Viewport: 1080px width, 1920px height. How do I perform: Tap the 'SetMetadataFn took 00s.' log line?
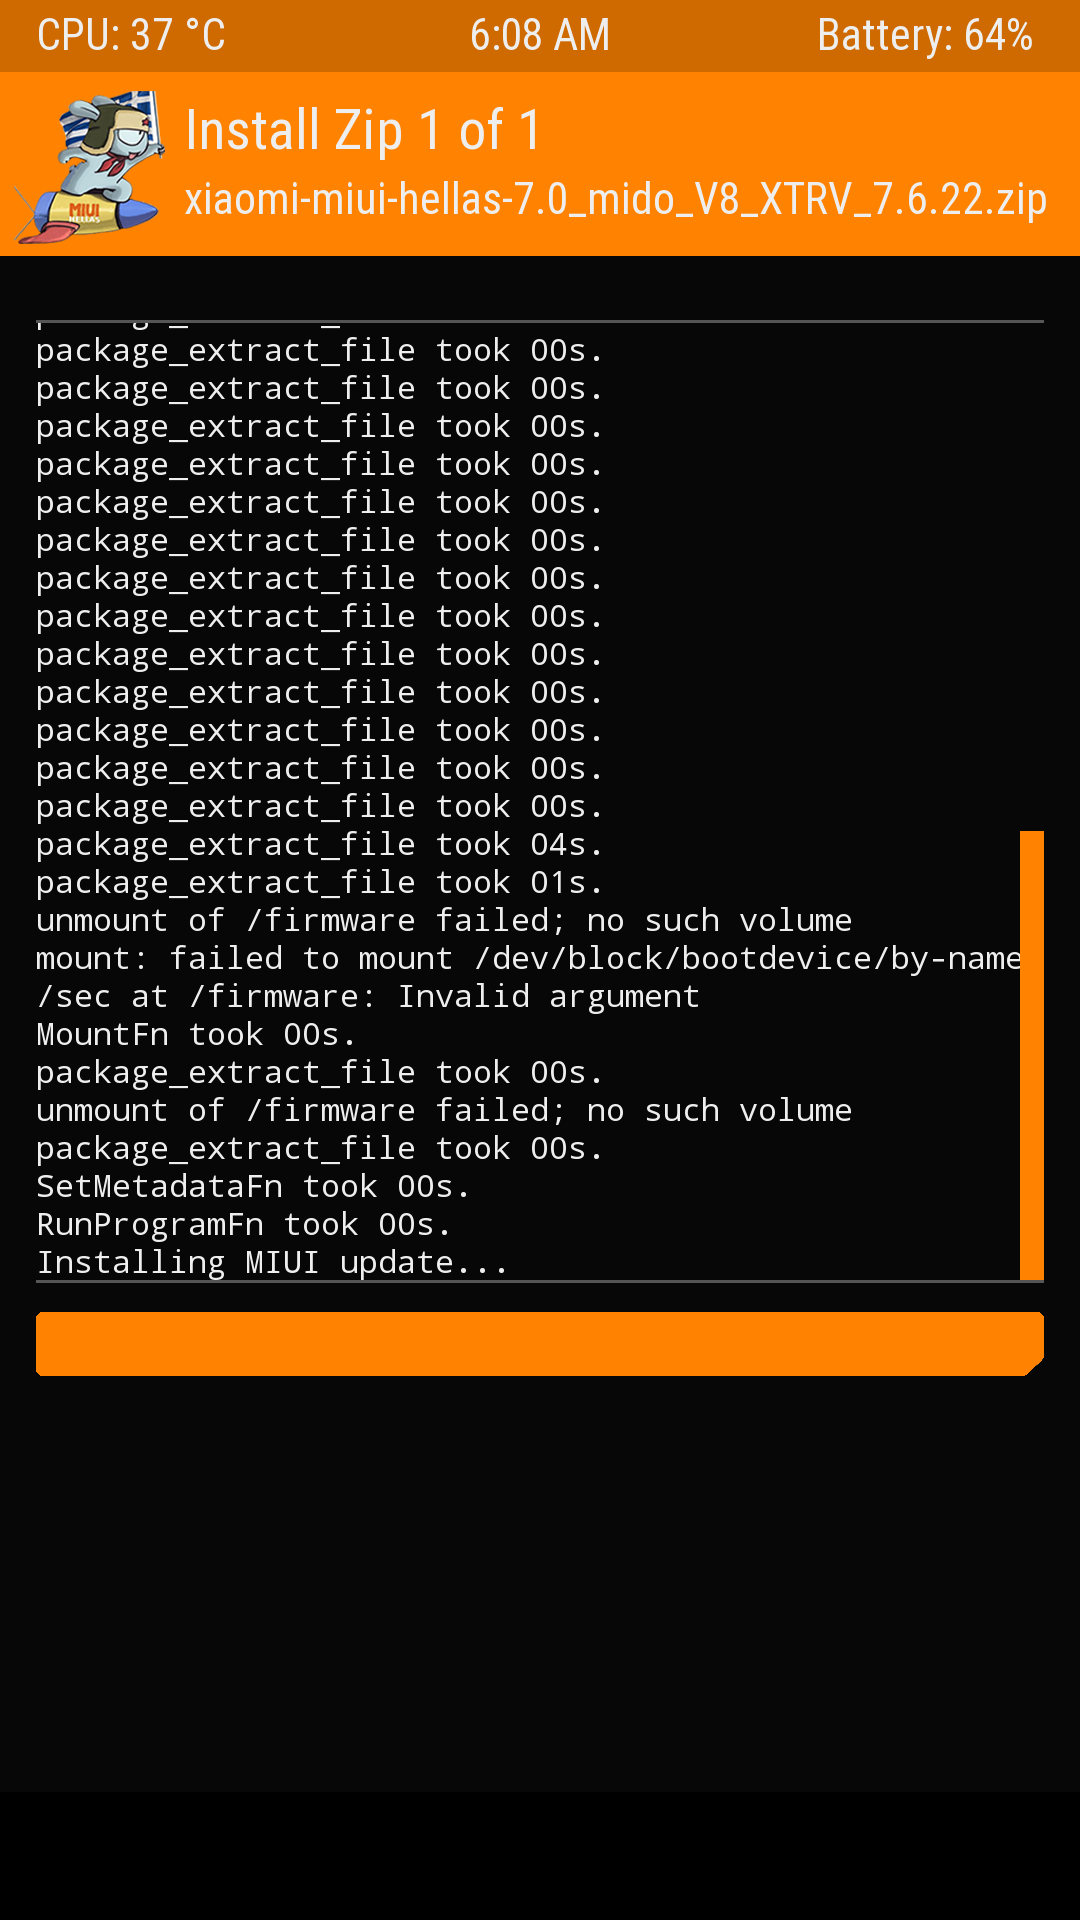pos(253,1187)
